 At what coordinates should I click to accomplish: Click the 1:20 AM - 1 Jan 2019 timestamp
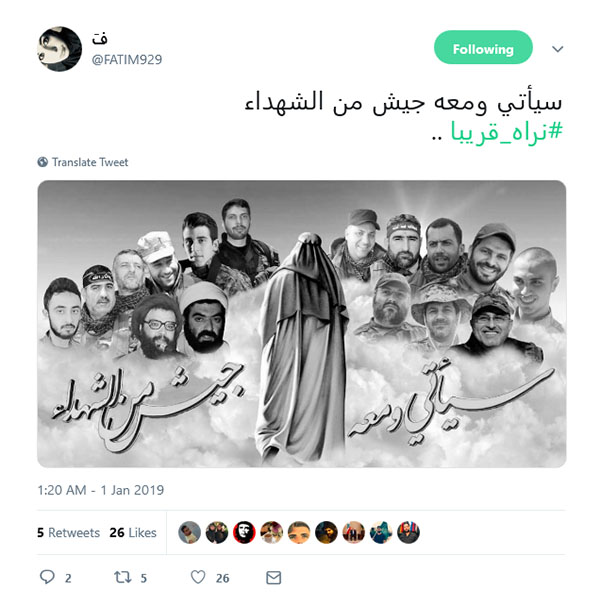[101, 490]
